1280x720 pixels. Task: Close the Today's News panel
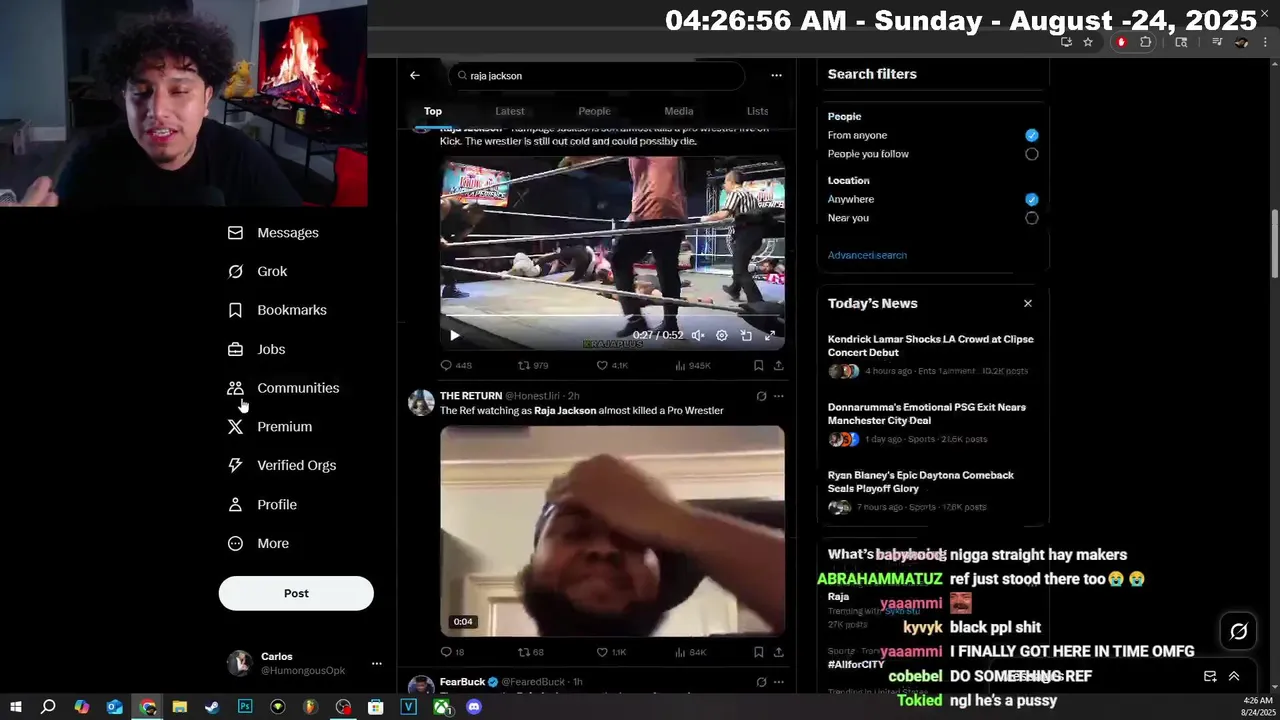(x=1027, y=303)
